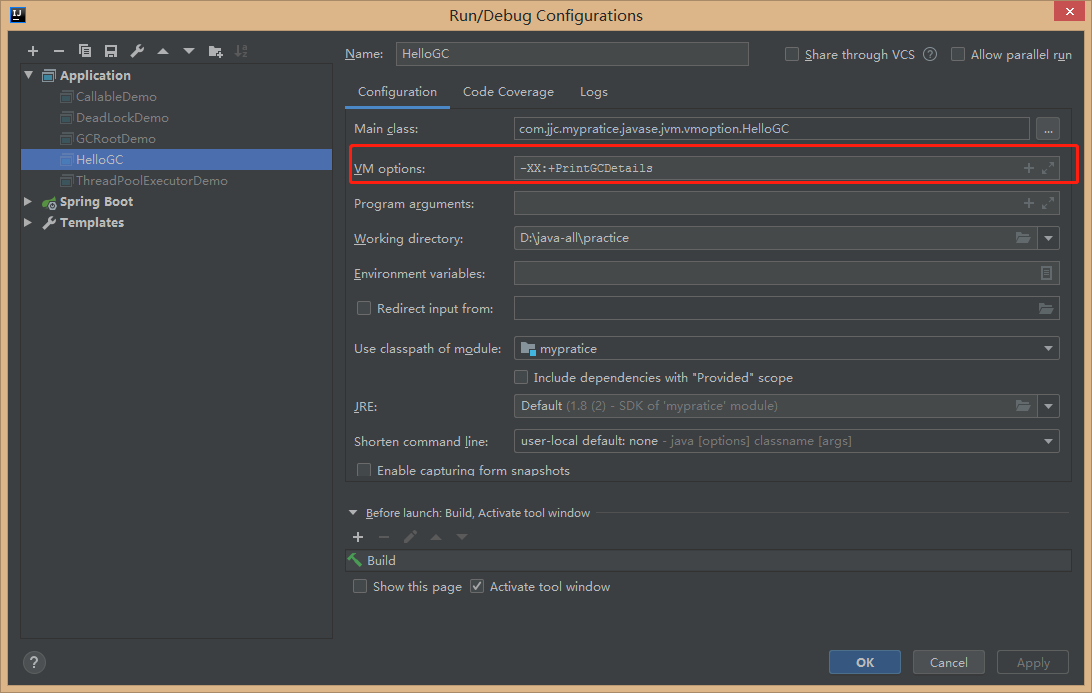Image resolution: width=1092 pixels, height=693 pixels.
Task: Click the Add New Configuration plus icon
Action: (x=33, y=51)
